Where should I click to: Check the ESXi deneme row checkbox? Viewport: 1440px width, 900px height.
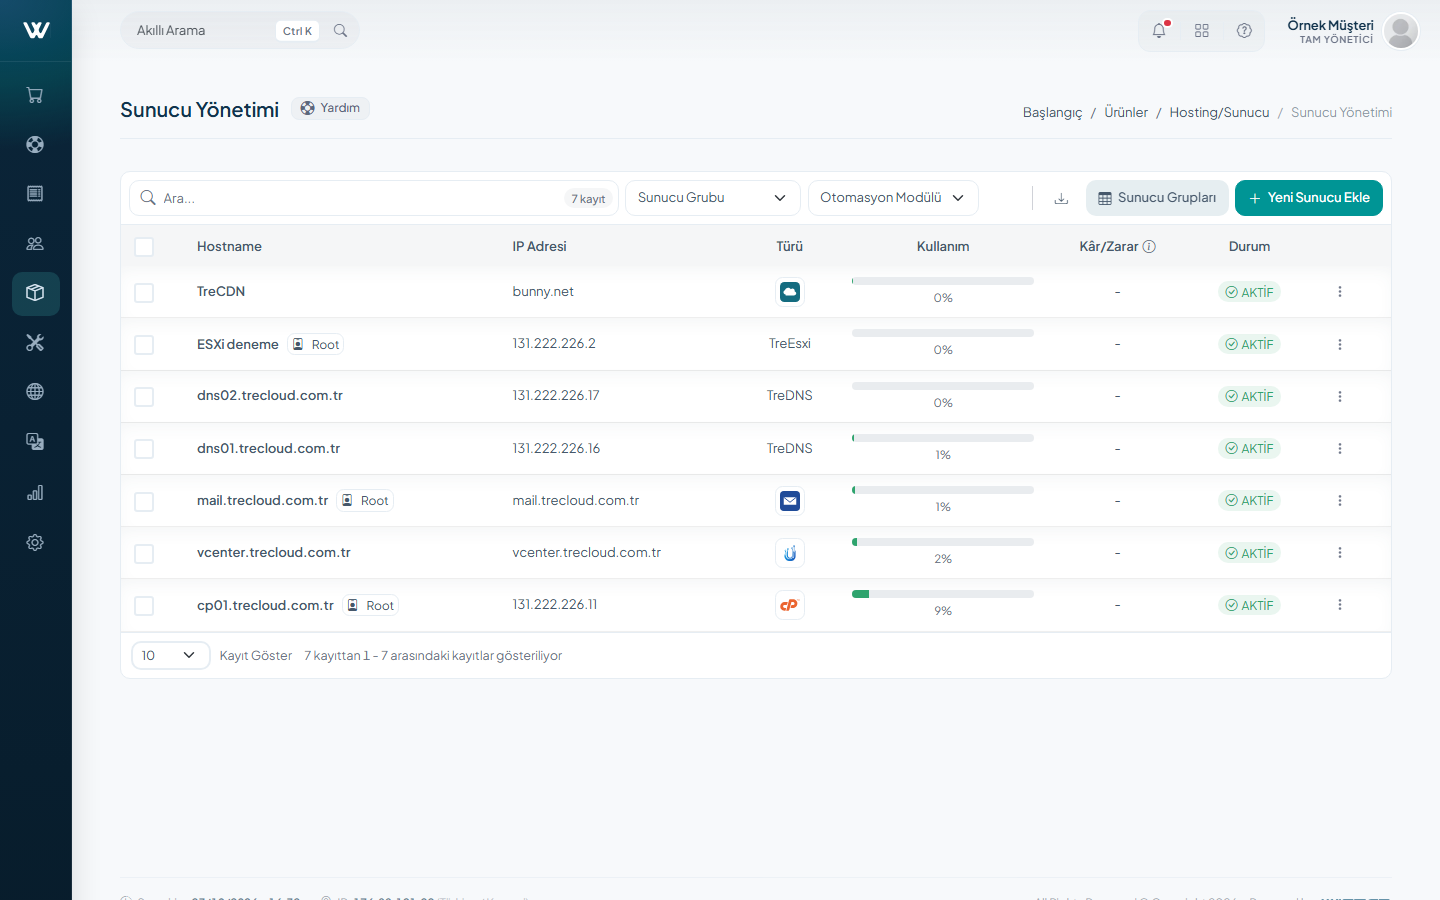[144, 345]
